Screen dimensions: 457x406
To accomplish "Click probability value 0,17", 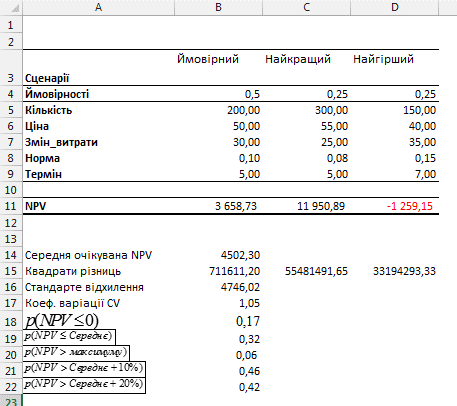I will [x=248, y=321].
